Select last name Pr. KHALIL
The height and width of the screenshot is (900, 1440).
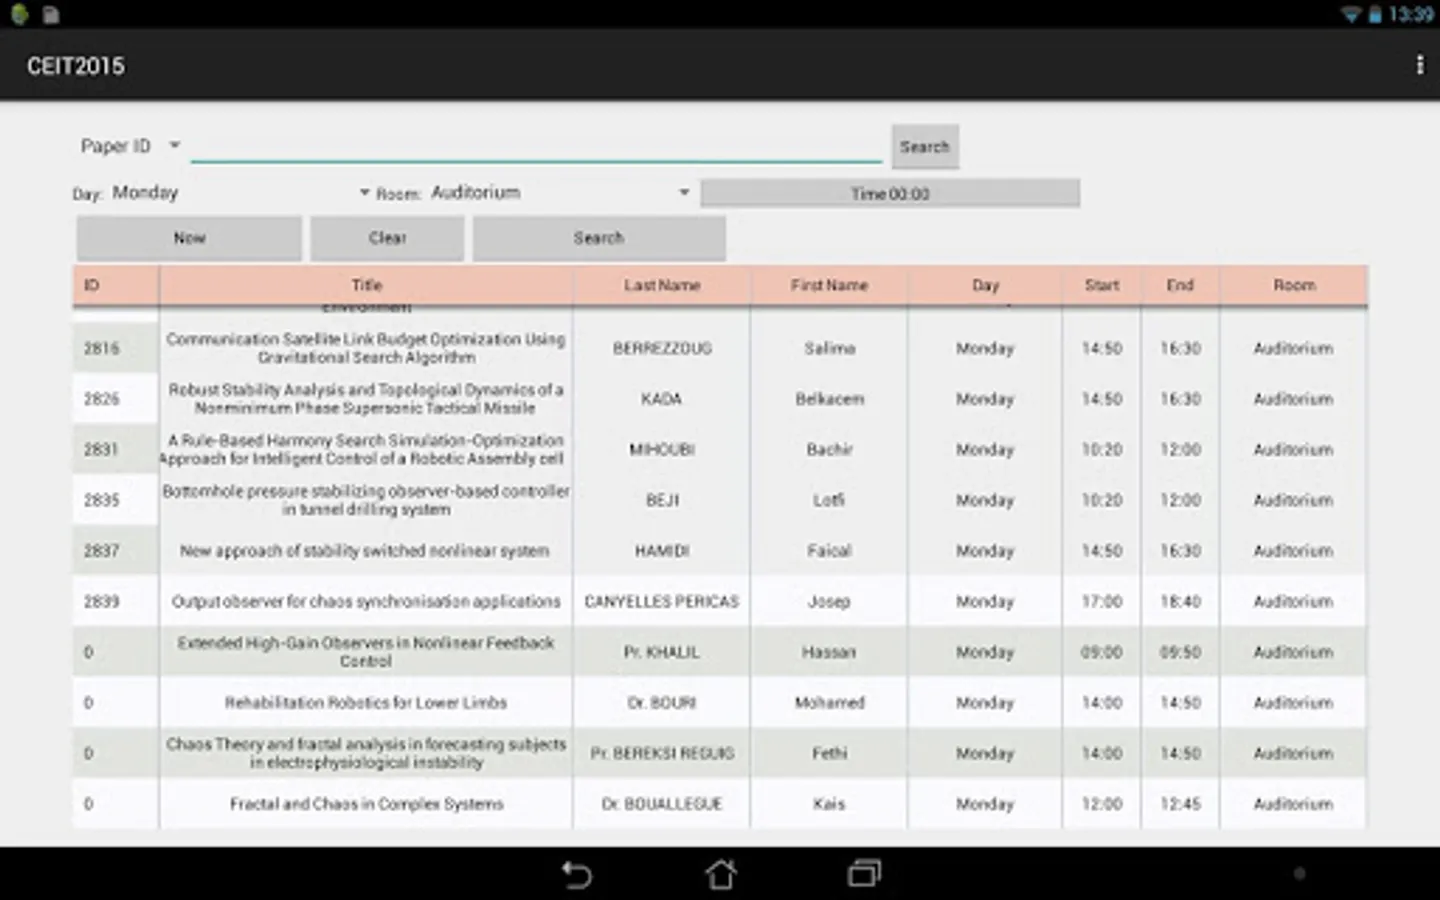point(662,652)
